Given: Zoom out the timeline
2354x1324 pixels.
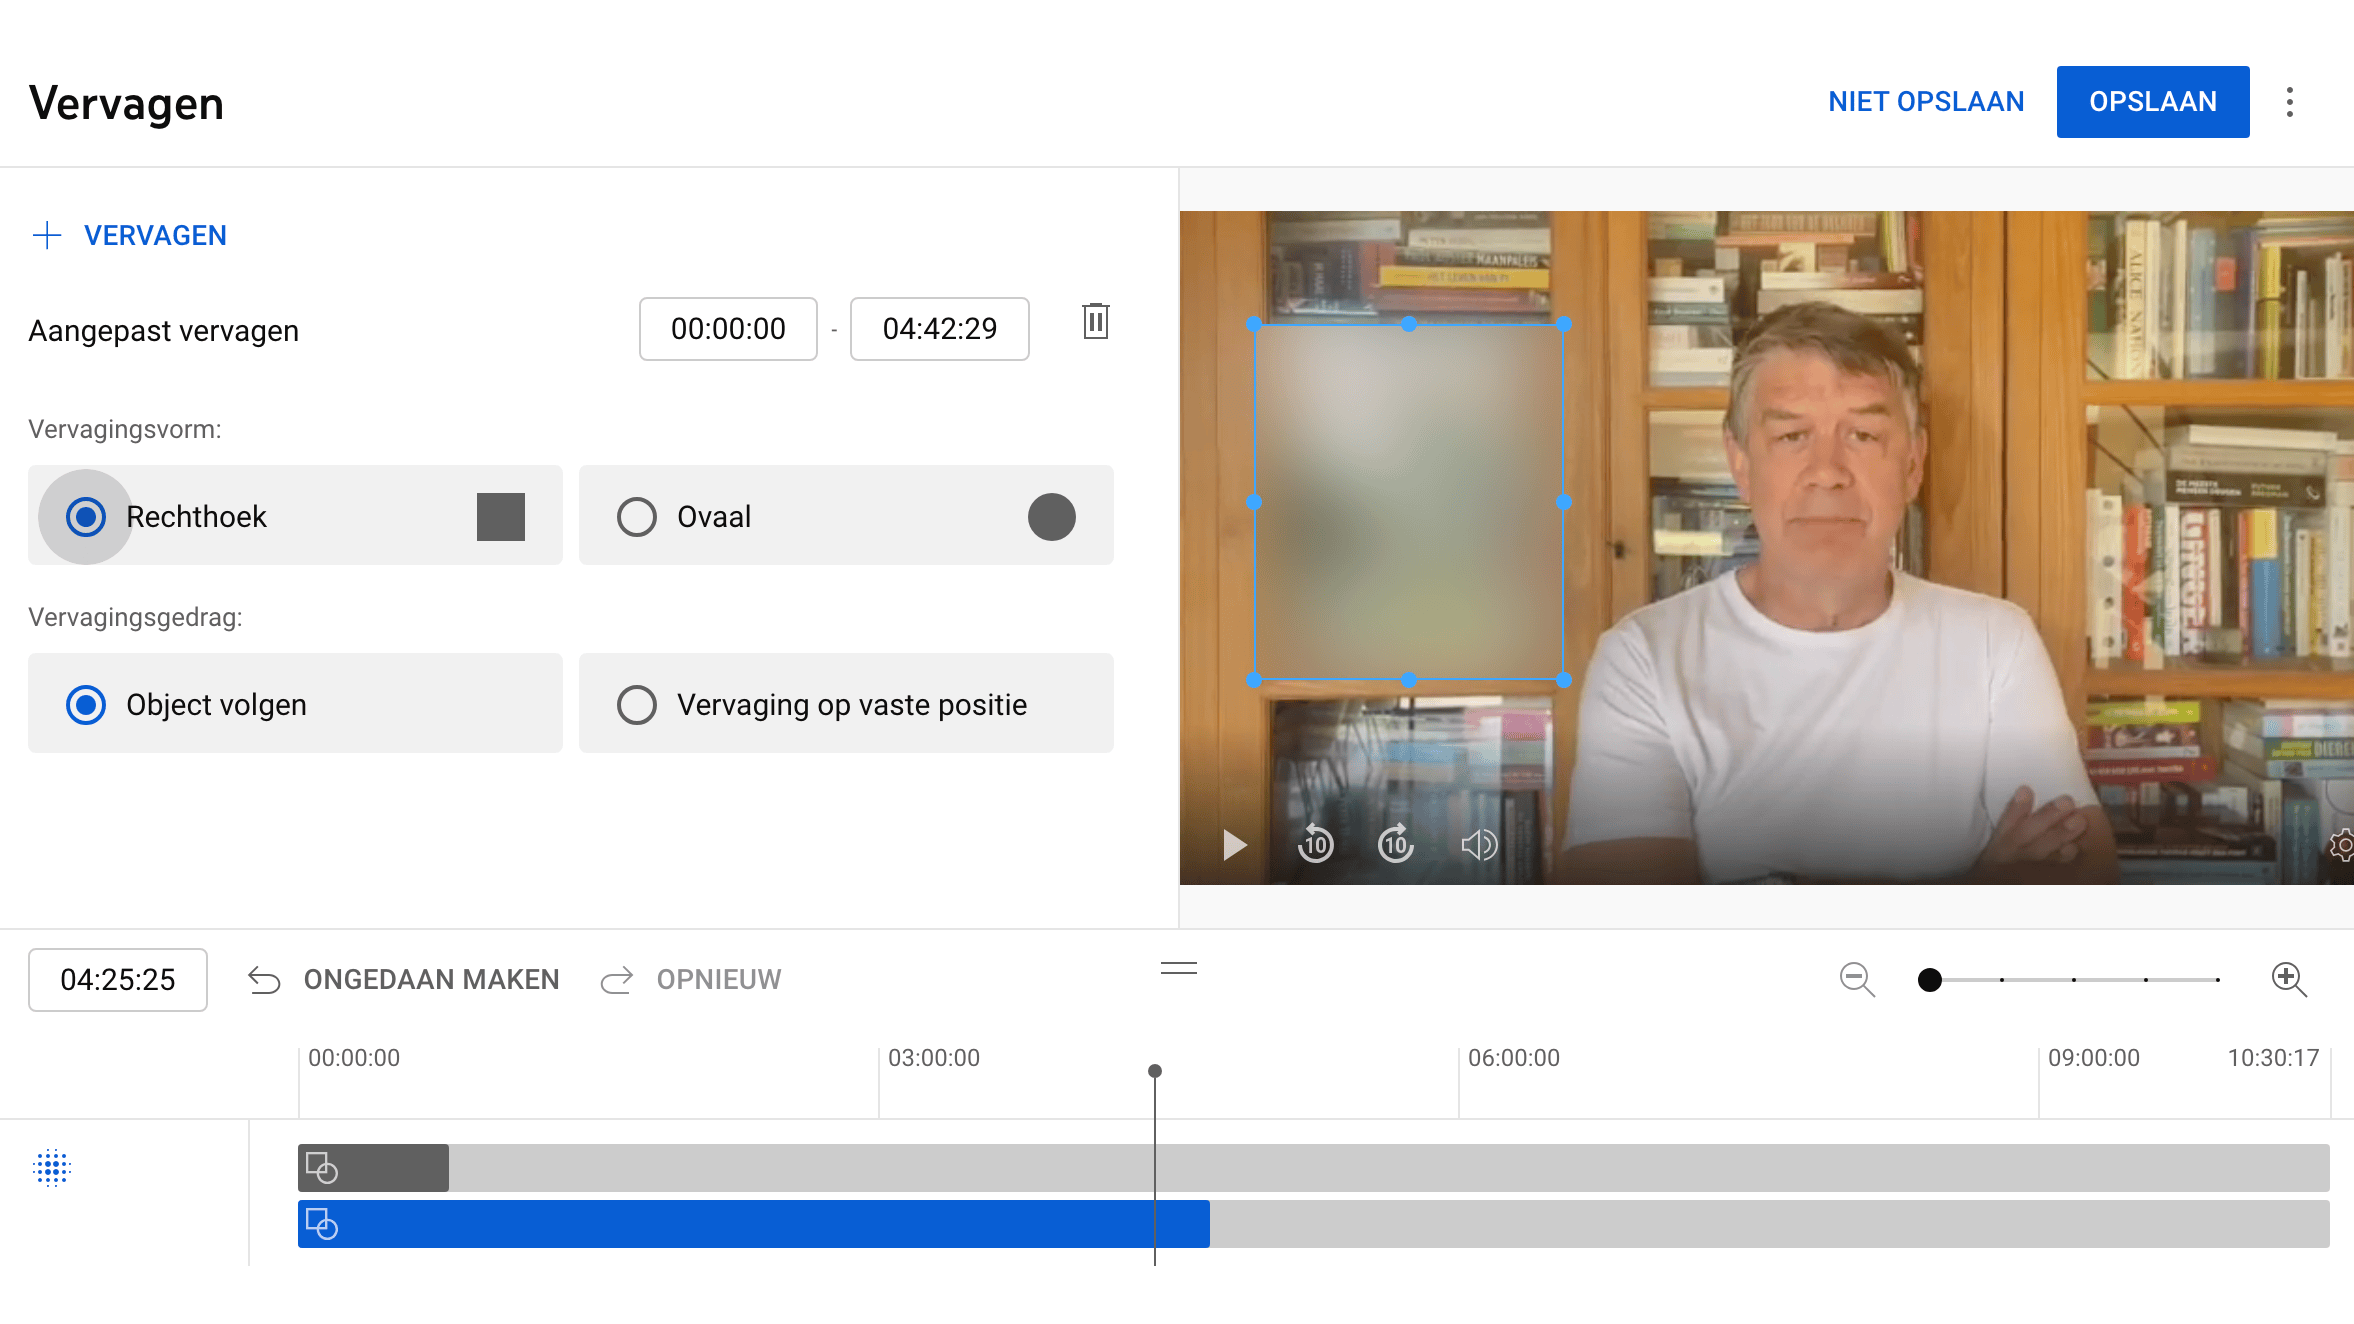Looking at the screenshot, I should click(x=1857, y=979).
